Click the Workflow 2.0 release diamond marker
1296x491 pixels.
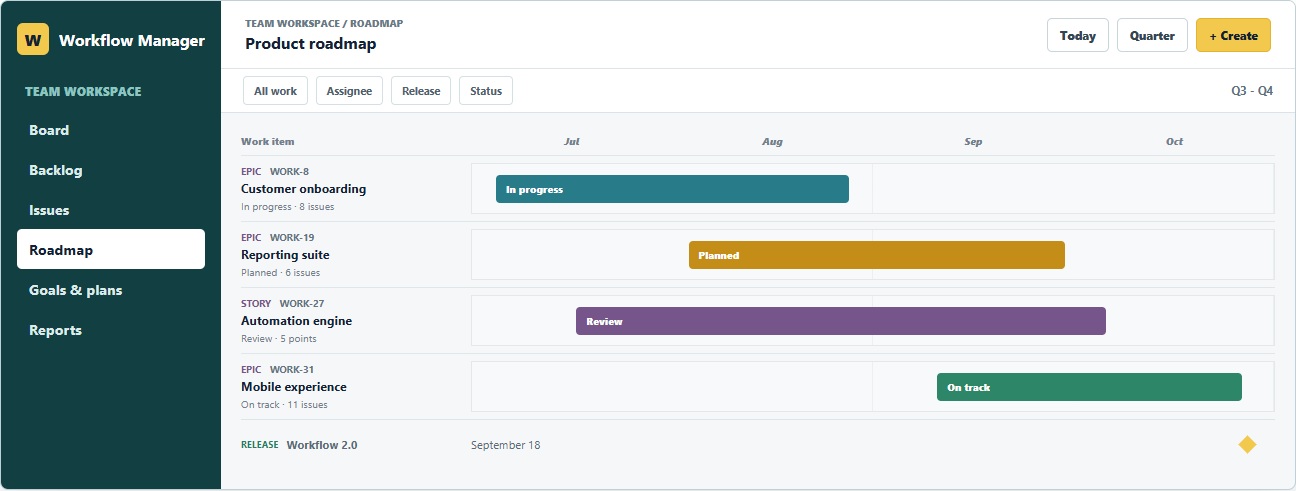click(1247, 444)
